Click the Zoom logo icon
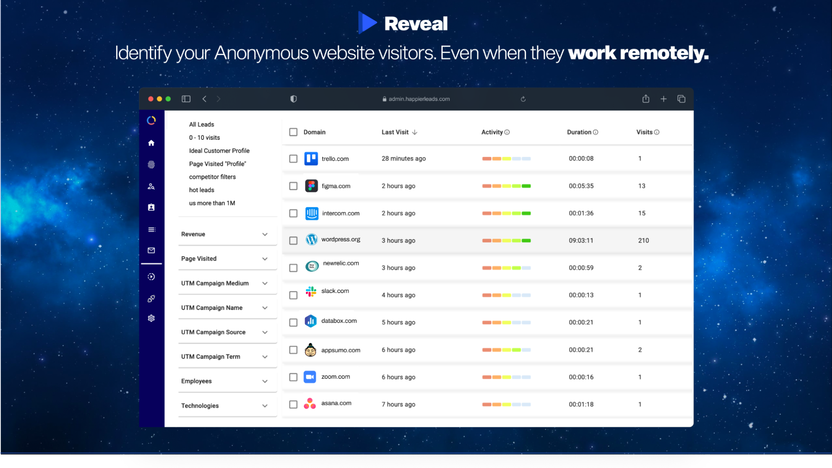The height and width of the screenshot is (468, 832). coord(310,377)
